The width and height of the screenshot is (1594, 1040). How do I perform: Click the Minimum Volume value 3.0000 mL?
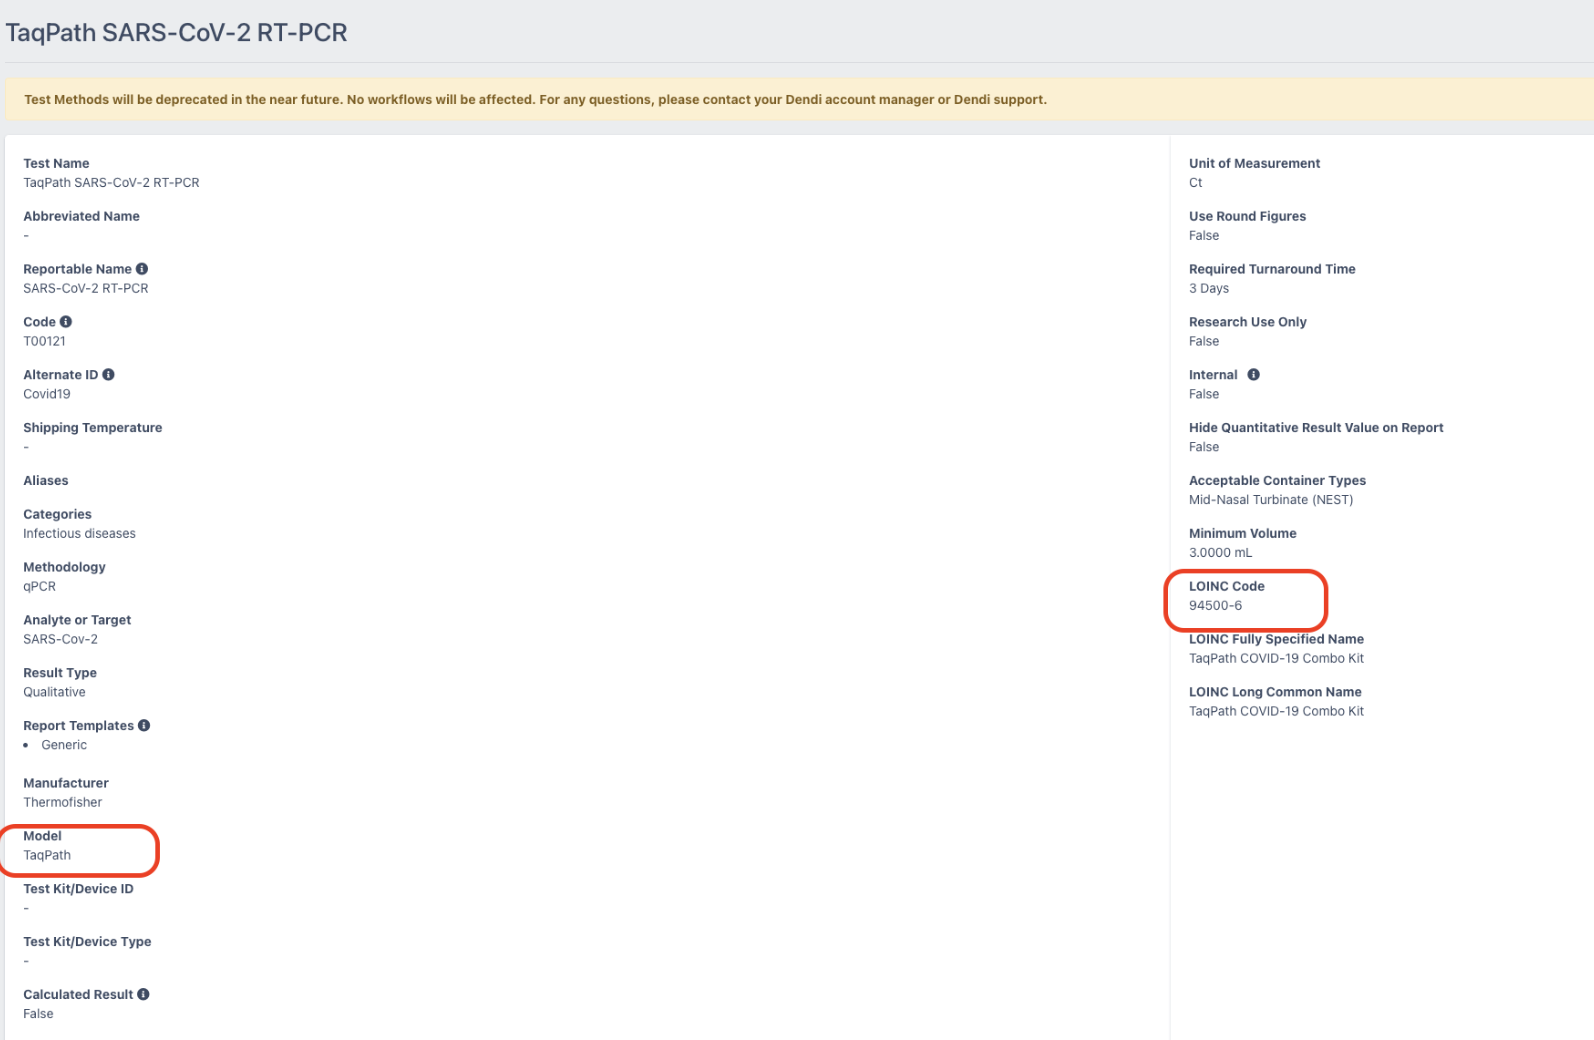(x=1220, y=553)
